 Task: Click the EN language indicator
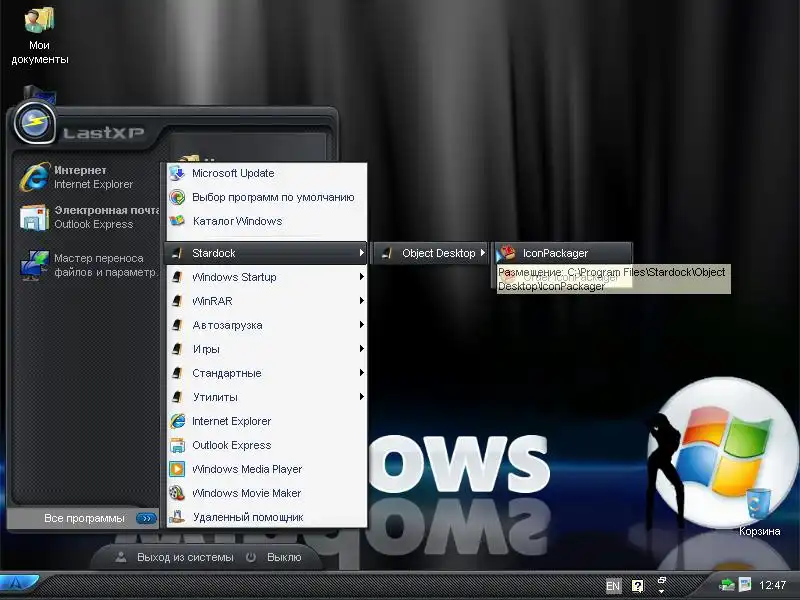613,586
